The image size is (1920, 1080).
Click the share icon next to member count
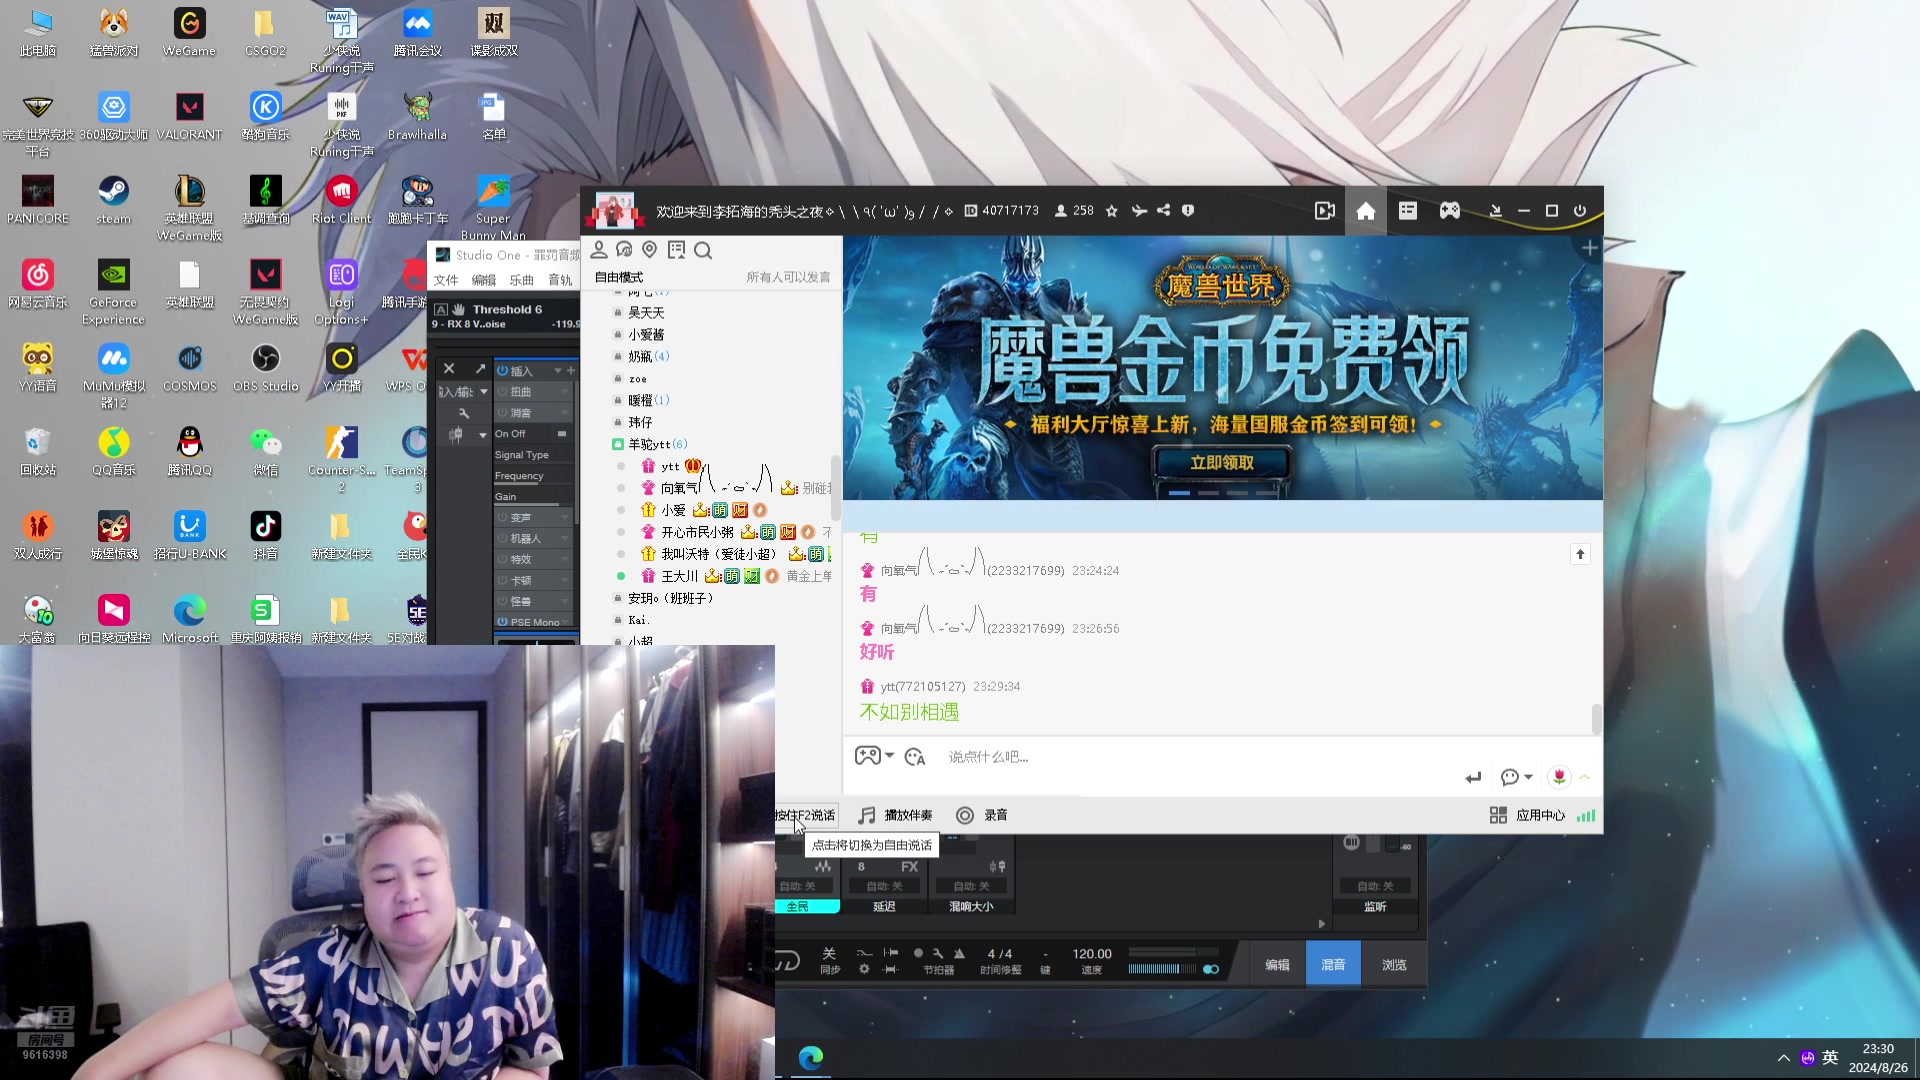[x=1163, y=211]
